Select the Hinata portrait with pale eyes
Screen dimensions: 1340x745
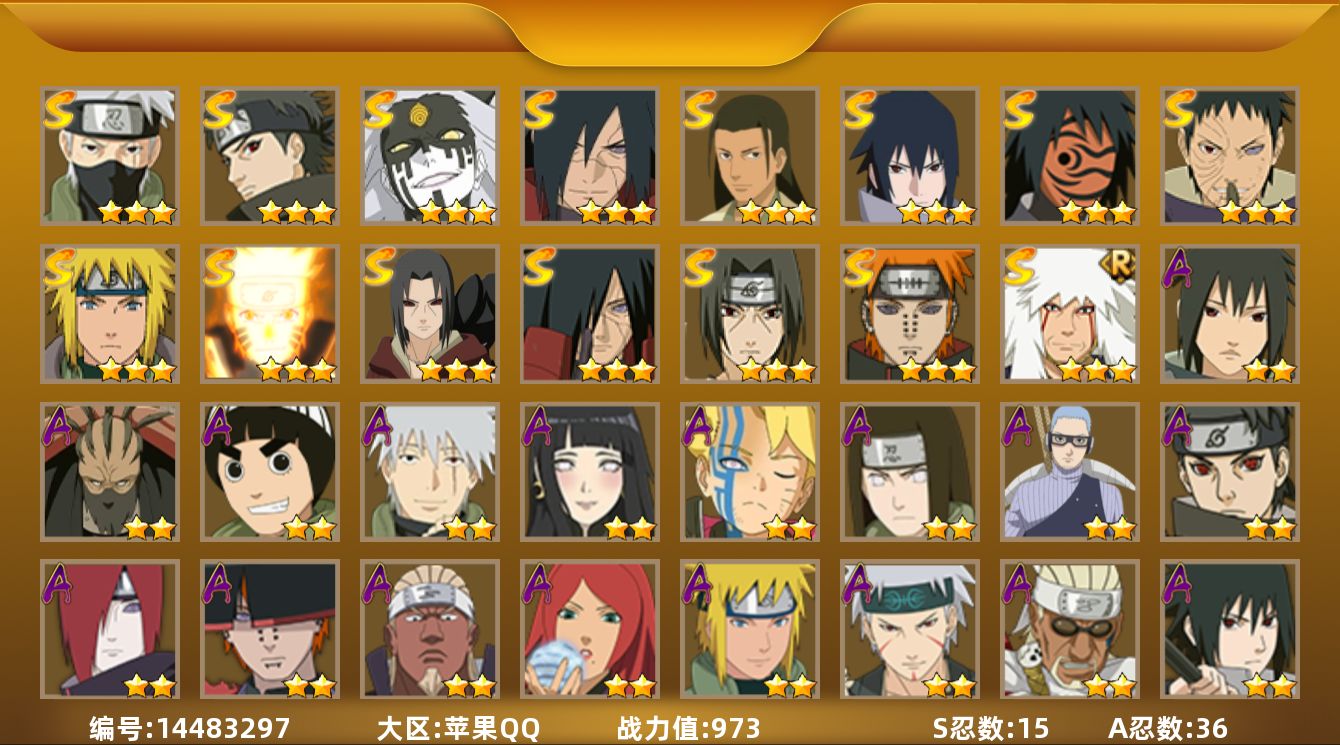pyautogui.click(x=590, y=472)
